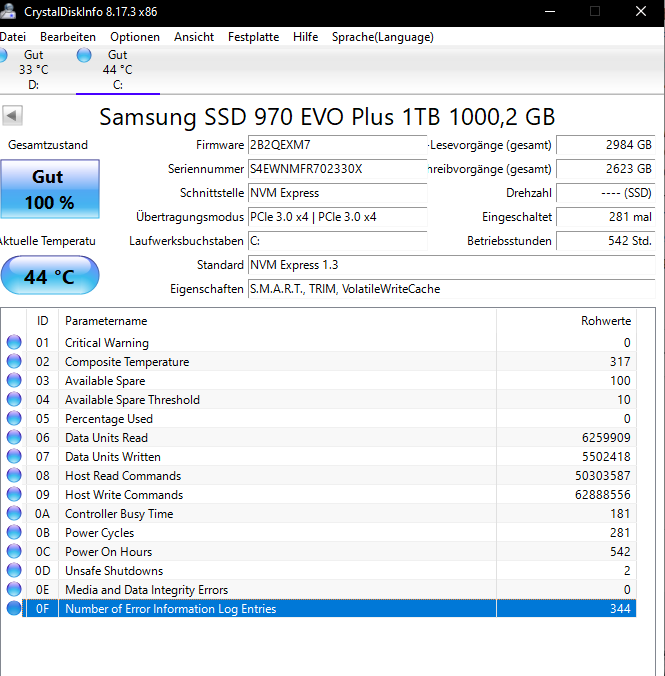Select the Host Write Commands parameter name
The image size is (665, 676).
(x=124, y=494)
